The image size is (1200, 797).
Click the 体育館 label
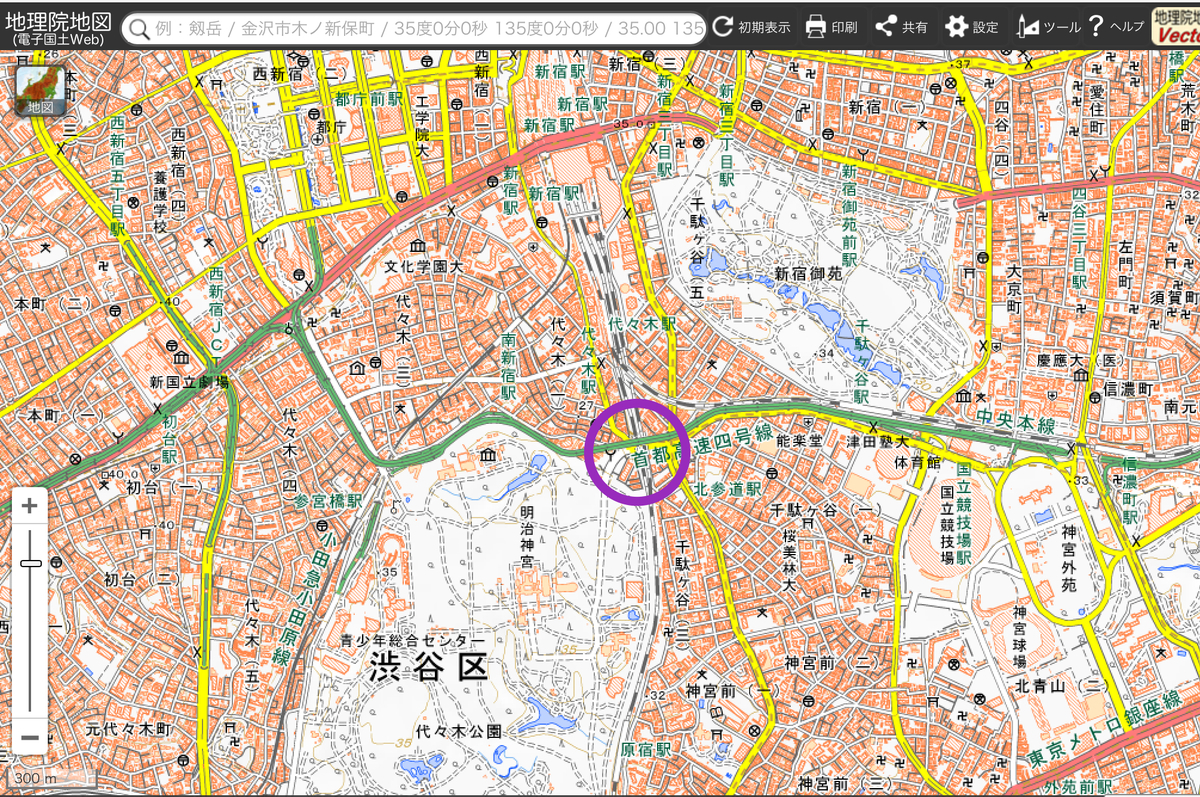(x=916, y=463)
